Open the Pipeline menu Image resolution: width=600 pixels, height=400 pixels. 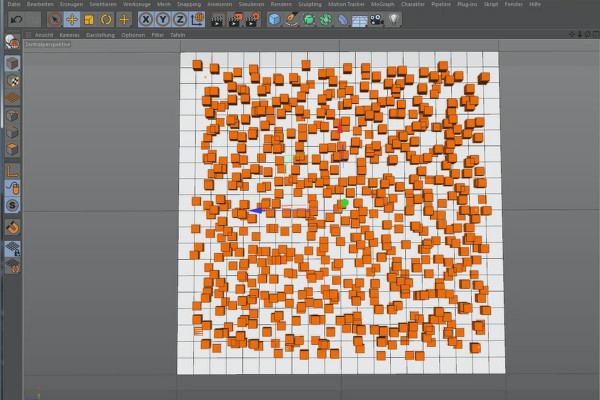(441, 4)
